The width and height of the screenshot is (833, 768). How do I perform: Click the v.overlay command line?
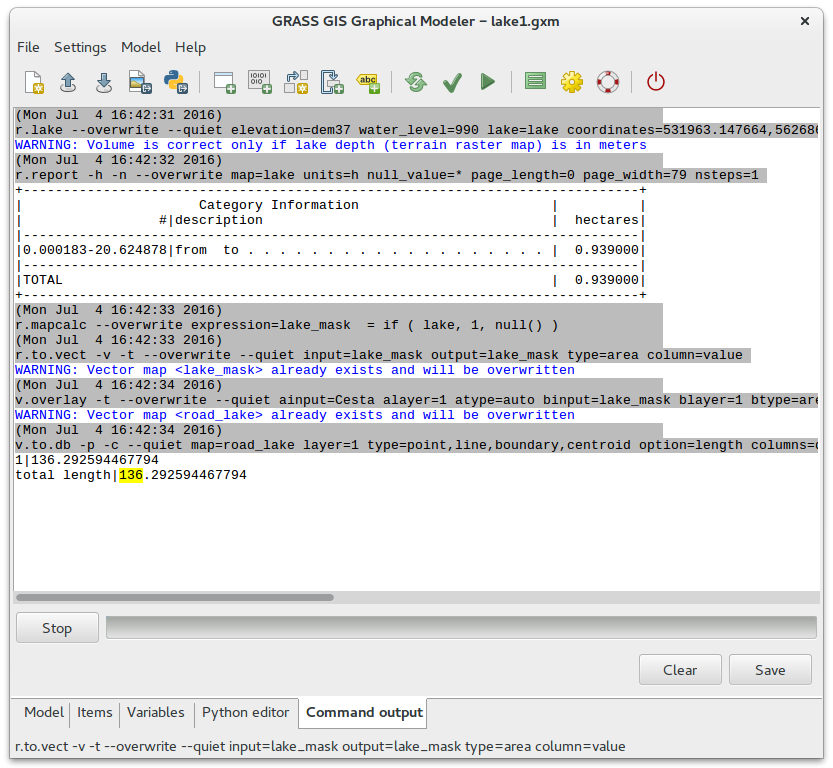pyautogui.click(x=416, y=400)
